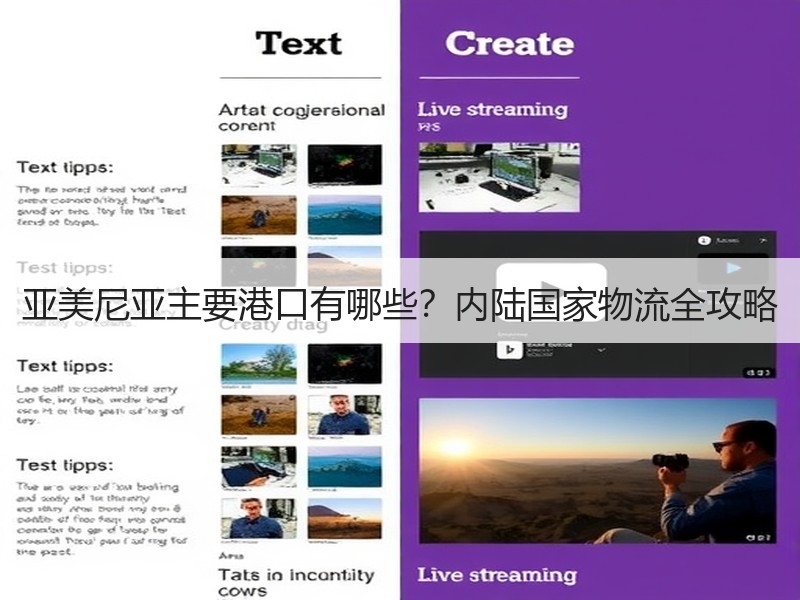Open the dark thumbnail beside the tree landscape thumbnail
The height and width of the screenshot is (600, 800).
[x=344, y=363]
